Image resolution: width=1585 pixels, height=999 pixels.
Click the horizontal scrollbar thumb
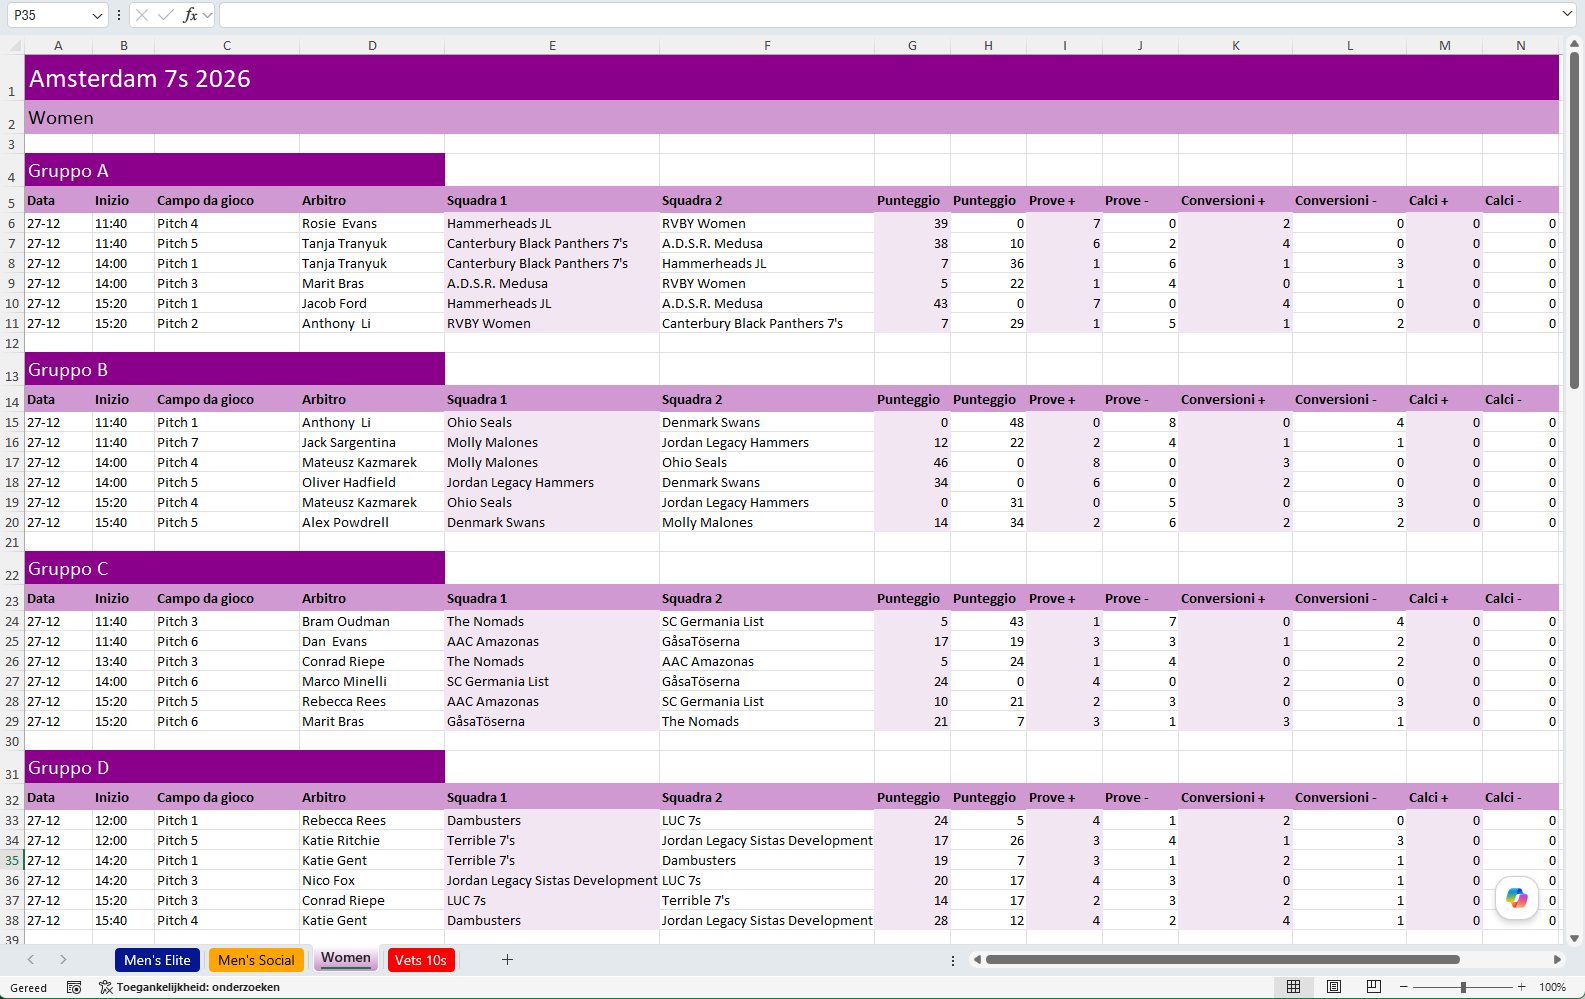pos(1222,959)
